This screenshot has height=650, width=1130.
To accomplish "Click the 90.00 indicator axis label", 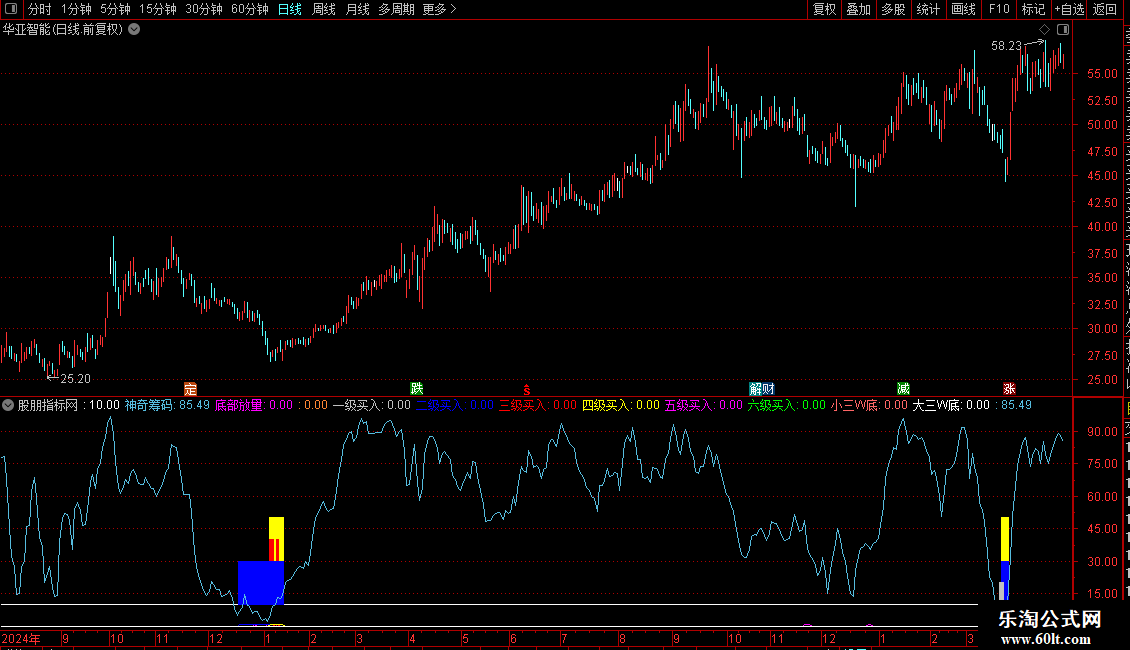I will click(1103, 432).
